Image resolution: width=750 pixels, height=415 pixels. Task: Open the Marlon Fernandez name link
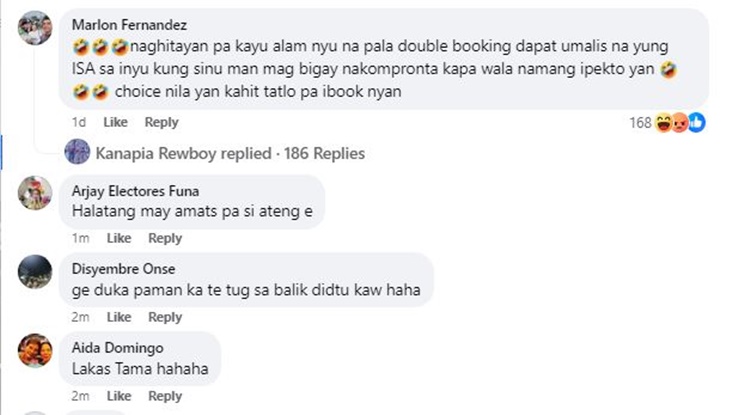pos(129,25)
